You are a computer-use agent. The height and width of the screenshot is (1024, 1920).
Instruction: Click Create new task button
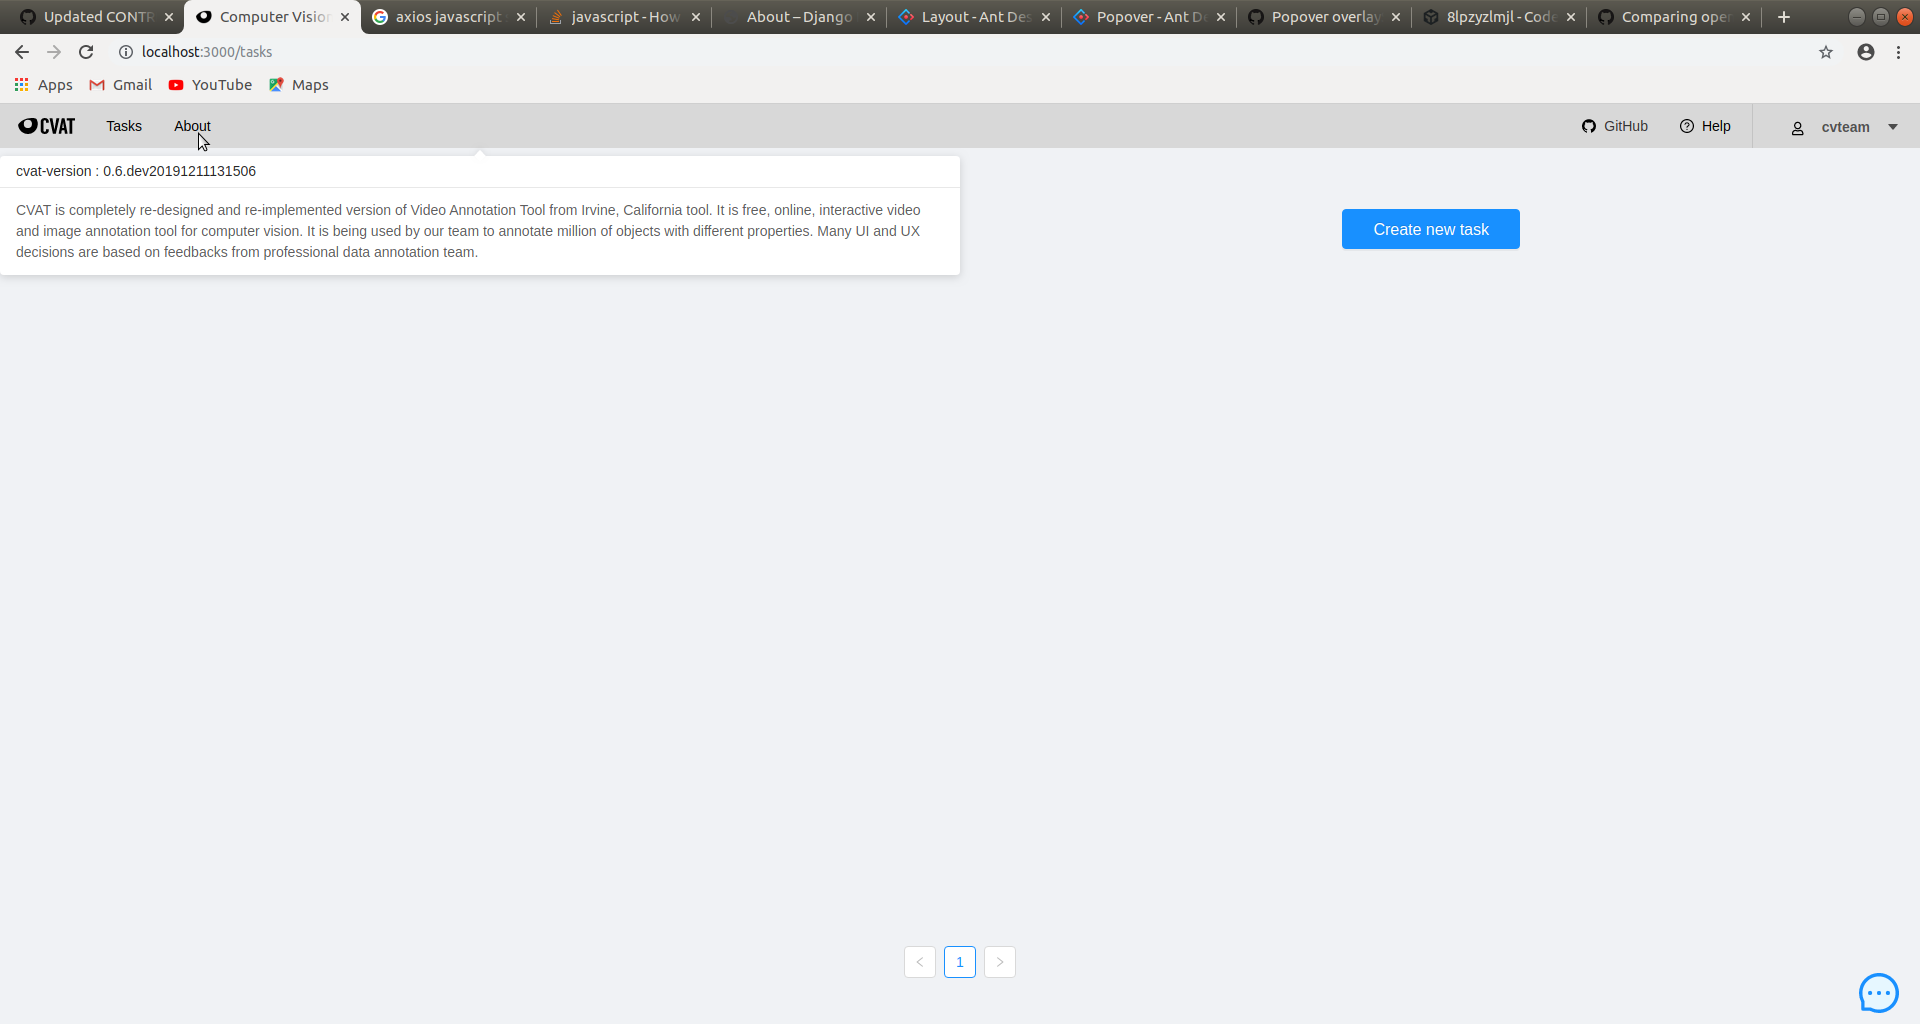1430,229
